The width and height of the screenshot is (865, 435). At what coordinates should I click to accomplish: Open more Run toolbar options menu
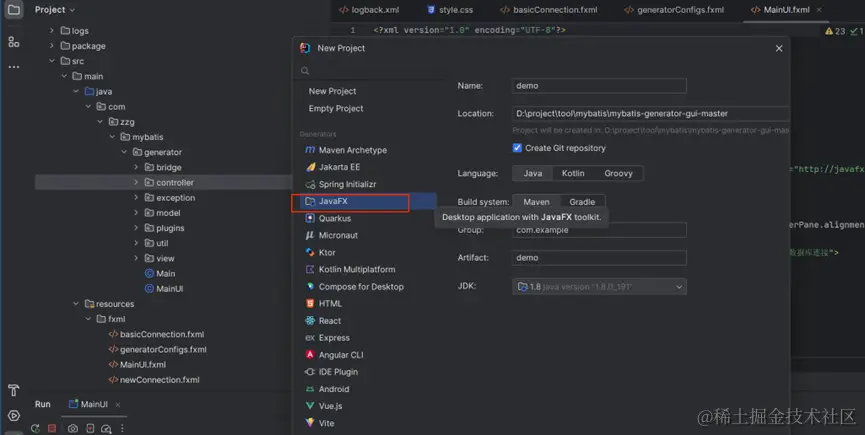pos(122,428)
